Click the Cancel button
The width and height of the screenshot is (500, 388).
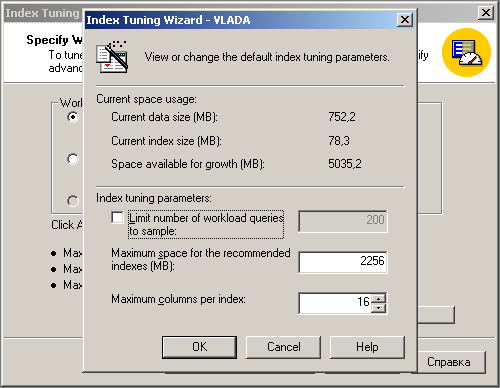coord(283,347)
